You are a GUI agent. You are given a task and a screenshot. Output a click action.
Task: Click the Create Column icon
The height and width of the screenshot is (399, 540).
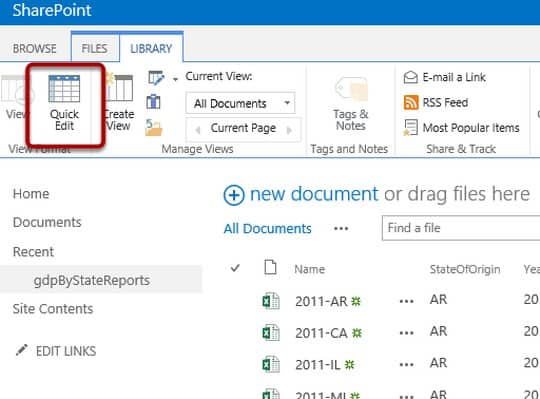pos(153,102)
